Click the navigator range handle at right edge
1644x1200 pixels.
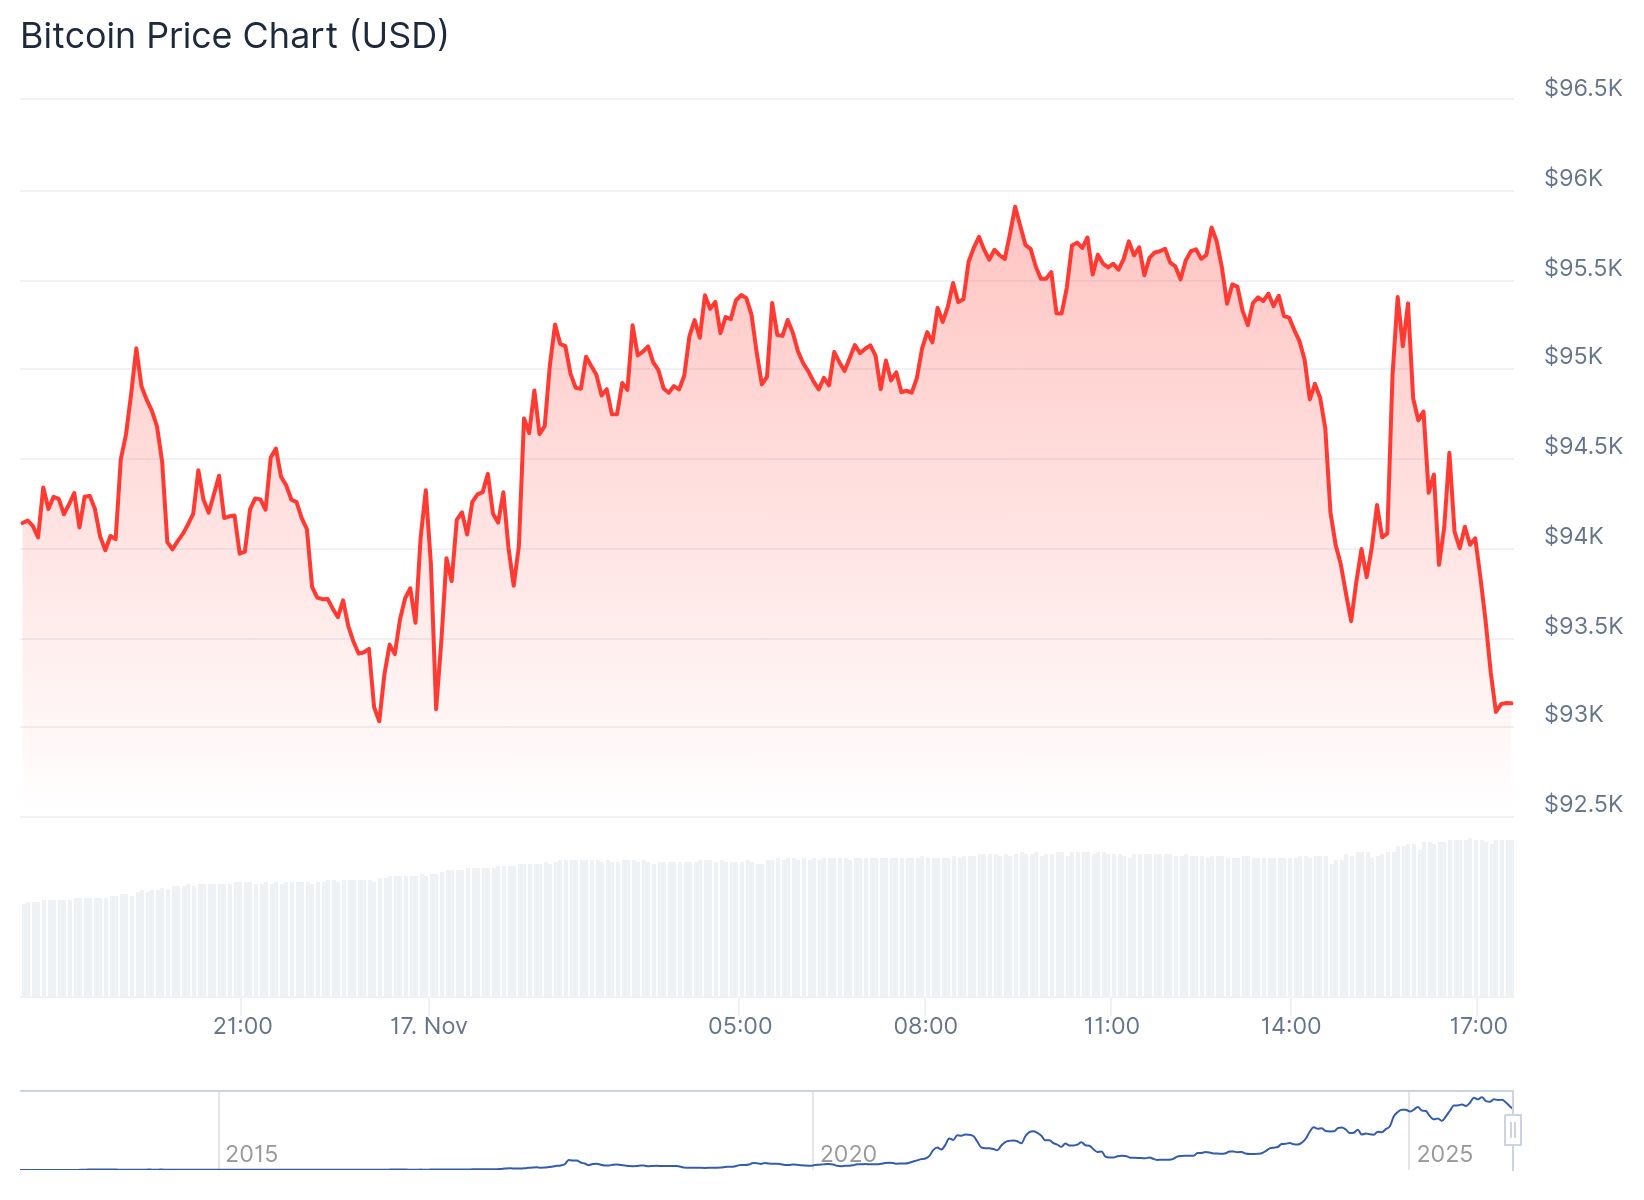[x=1513, y=1130]
